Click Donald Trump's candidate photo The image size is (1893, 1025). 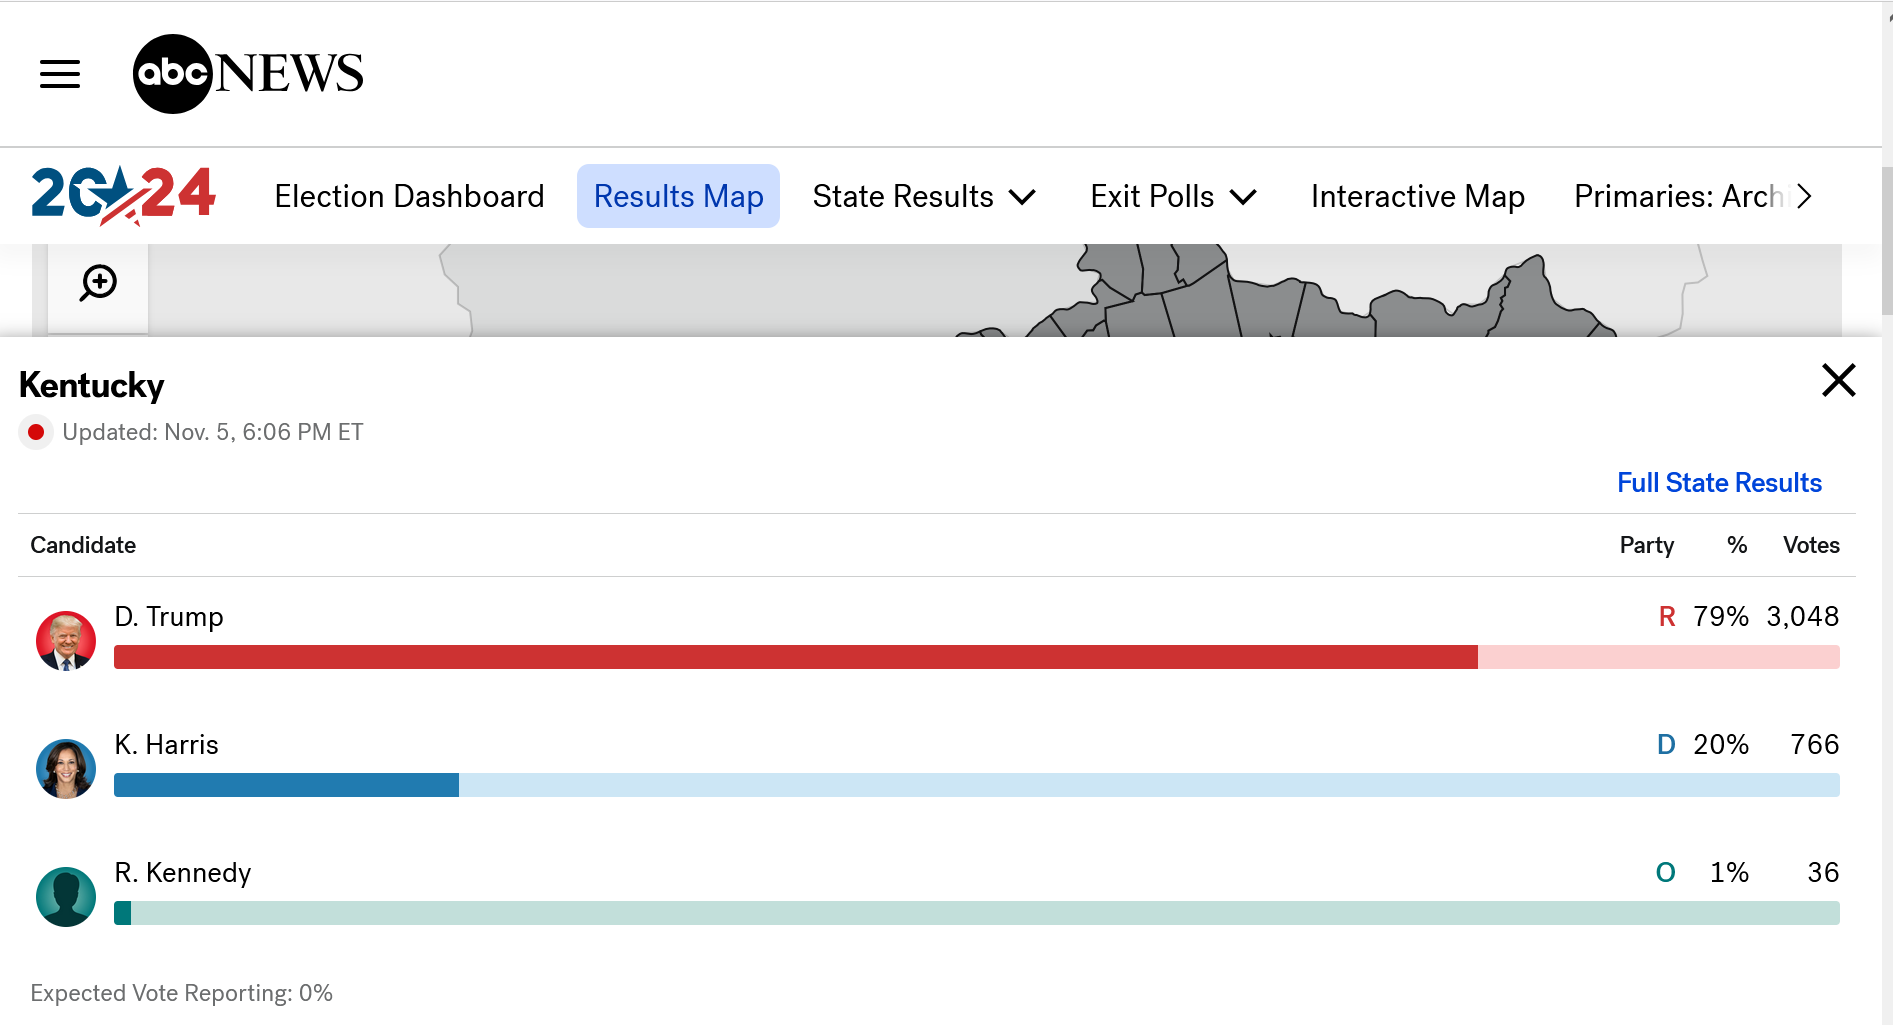(x=66, y=640)
